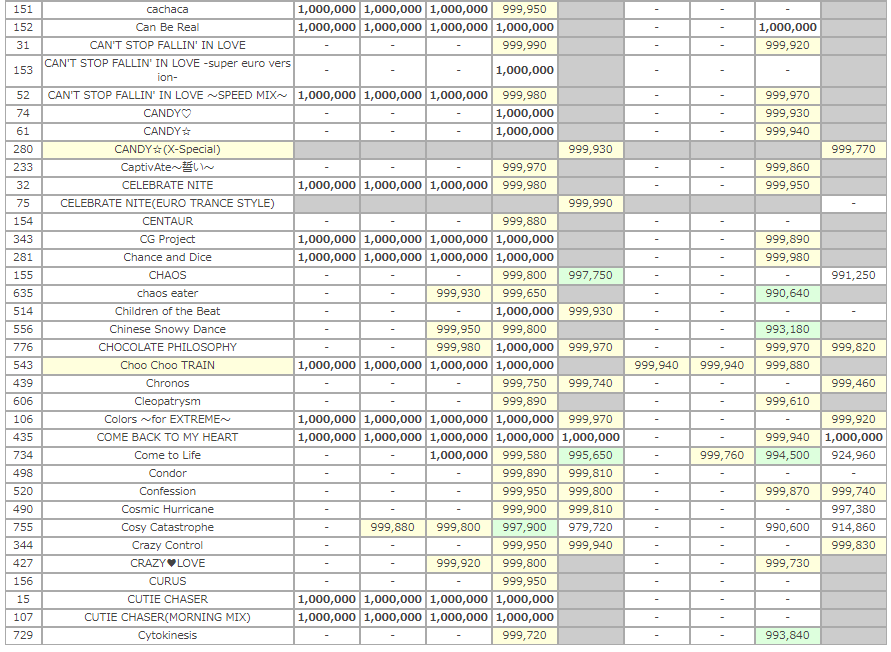This screenshot has width=891, height=652.
Task: Click the 999,950 score in the cachaca row
Action: click(524, 9)
